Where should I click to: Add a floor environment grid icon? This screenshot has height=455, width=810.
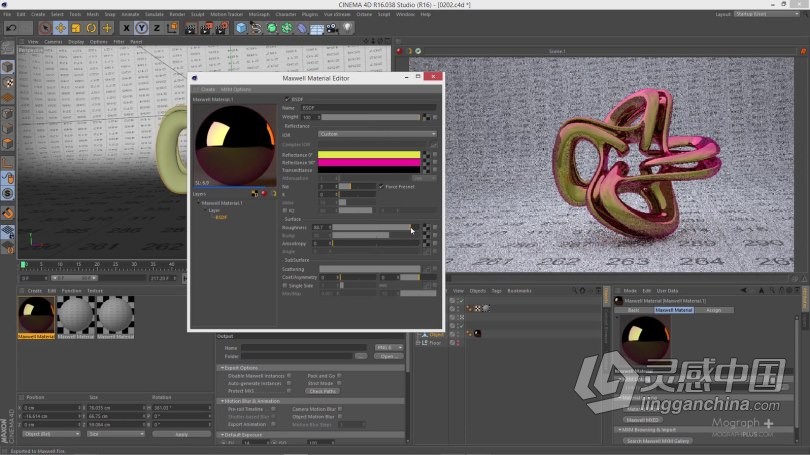[x=317, y=28]
